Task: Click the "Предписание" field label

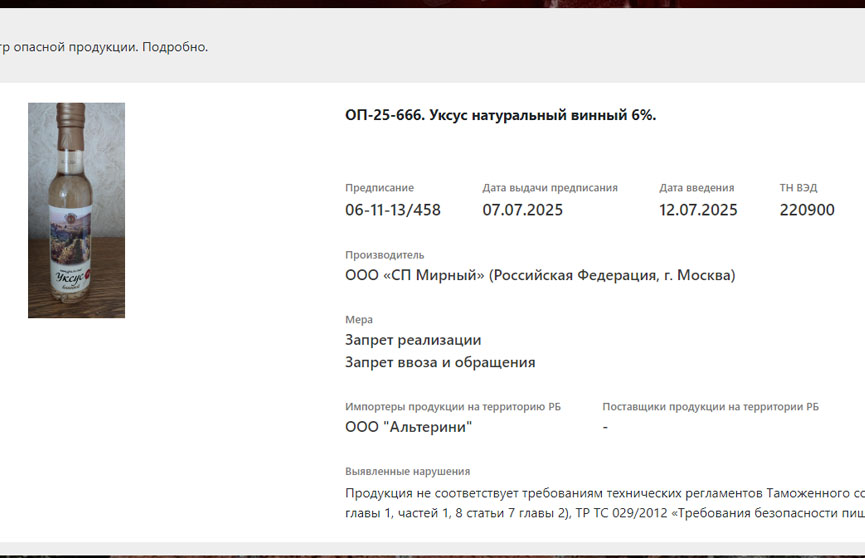Action: 379,188
